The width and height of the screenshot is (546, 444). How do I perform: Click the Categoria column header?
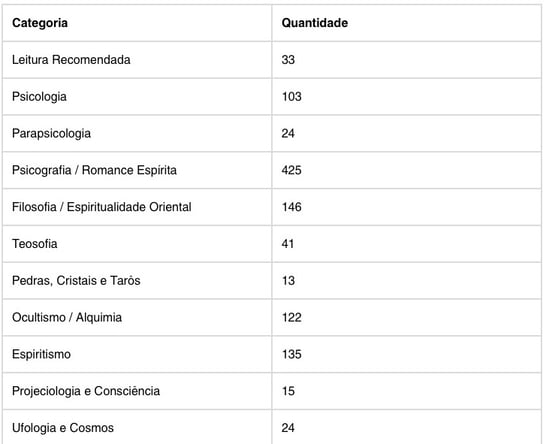coord(137,23)
